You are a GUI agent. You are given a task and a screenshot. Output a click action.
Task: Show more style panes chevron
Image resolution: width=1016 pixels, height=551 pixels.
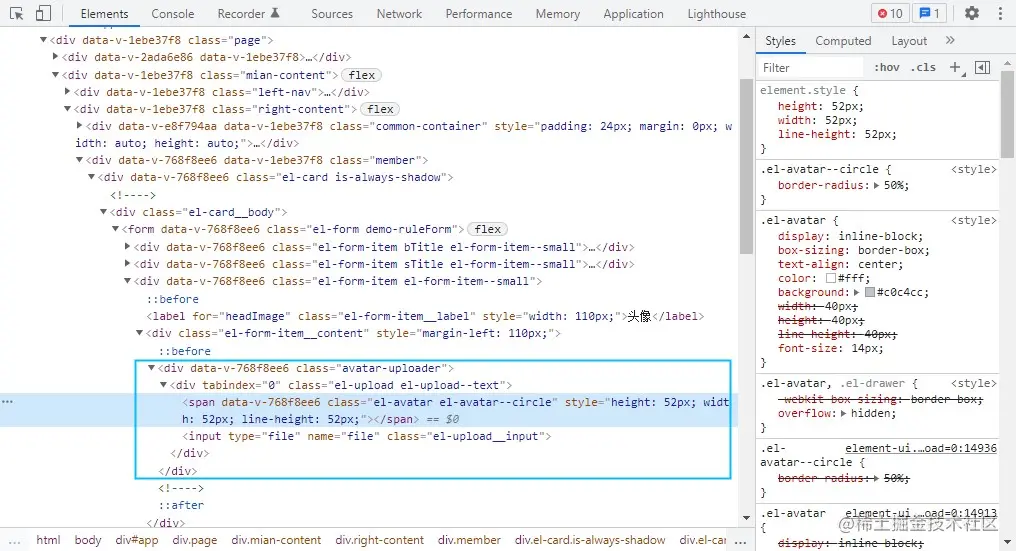pos(950,40)
